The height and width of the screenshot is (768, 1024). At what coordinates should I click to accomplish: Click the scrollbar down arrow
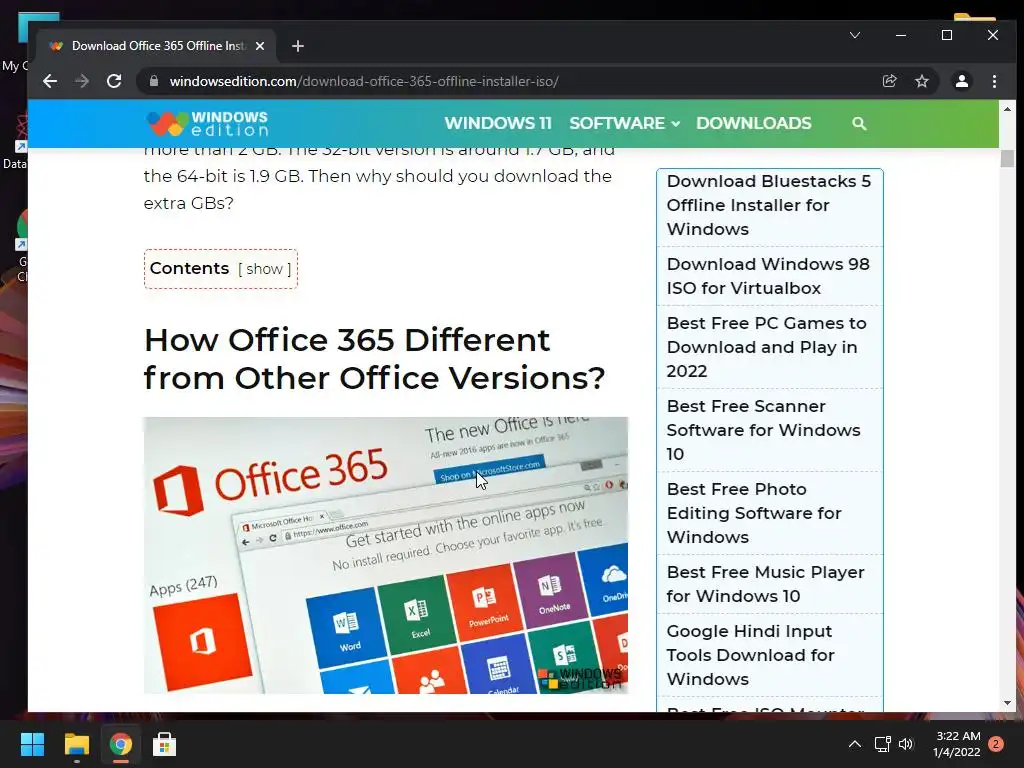point(1007,703)
